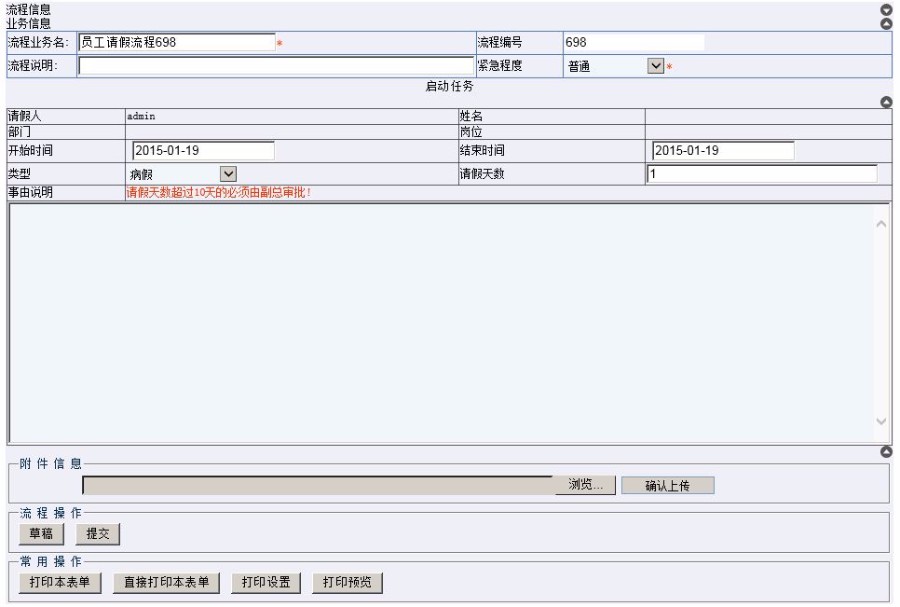
Task: Click inside the 事由说明 text area
Action: coord(441,323)
